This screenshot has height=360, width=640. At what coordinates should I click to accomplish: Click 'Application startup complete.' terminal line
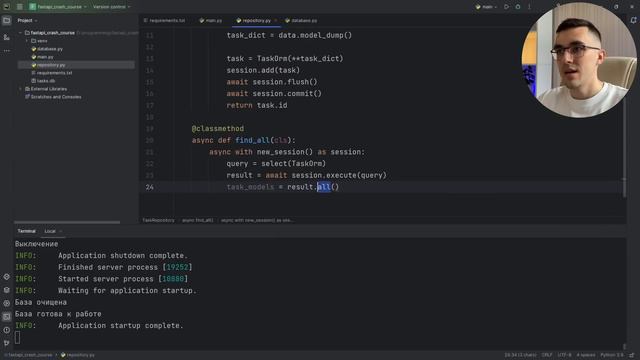(121, 326)
